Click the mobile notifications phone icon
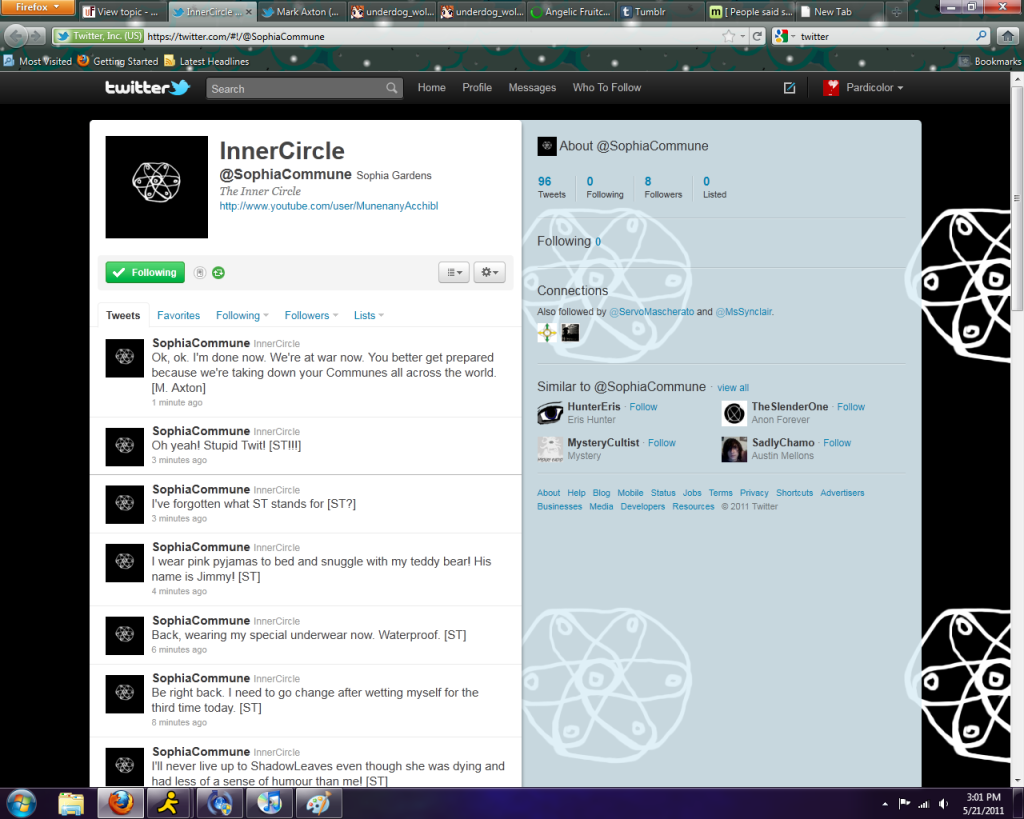This screenshot has height=819, width=1024. click(200, 272)
